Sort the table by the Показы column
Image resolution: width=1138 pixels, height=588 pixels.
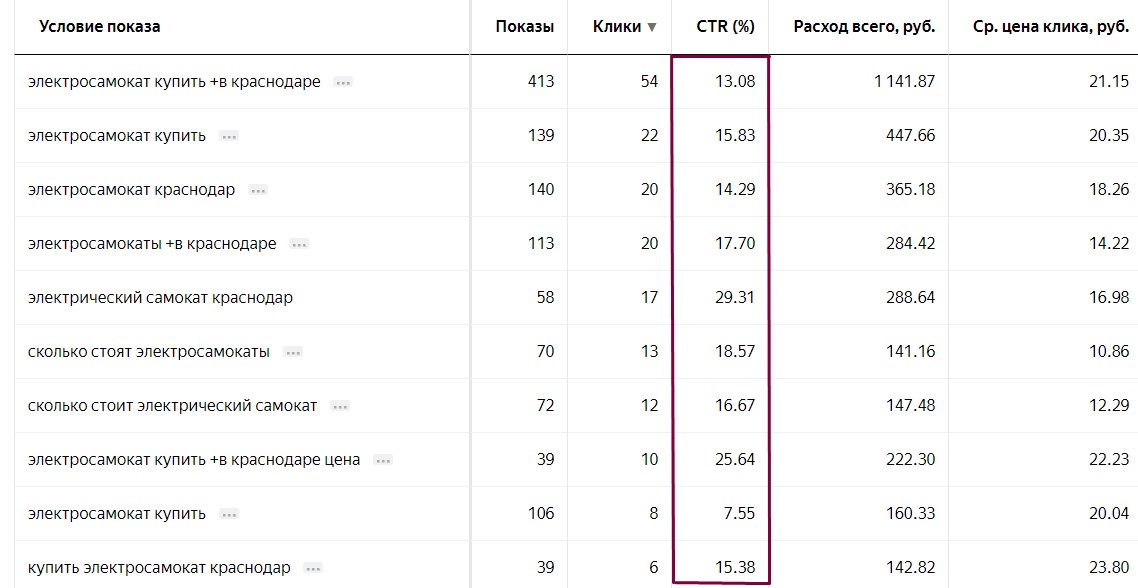coord(524,27)
